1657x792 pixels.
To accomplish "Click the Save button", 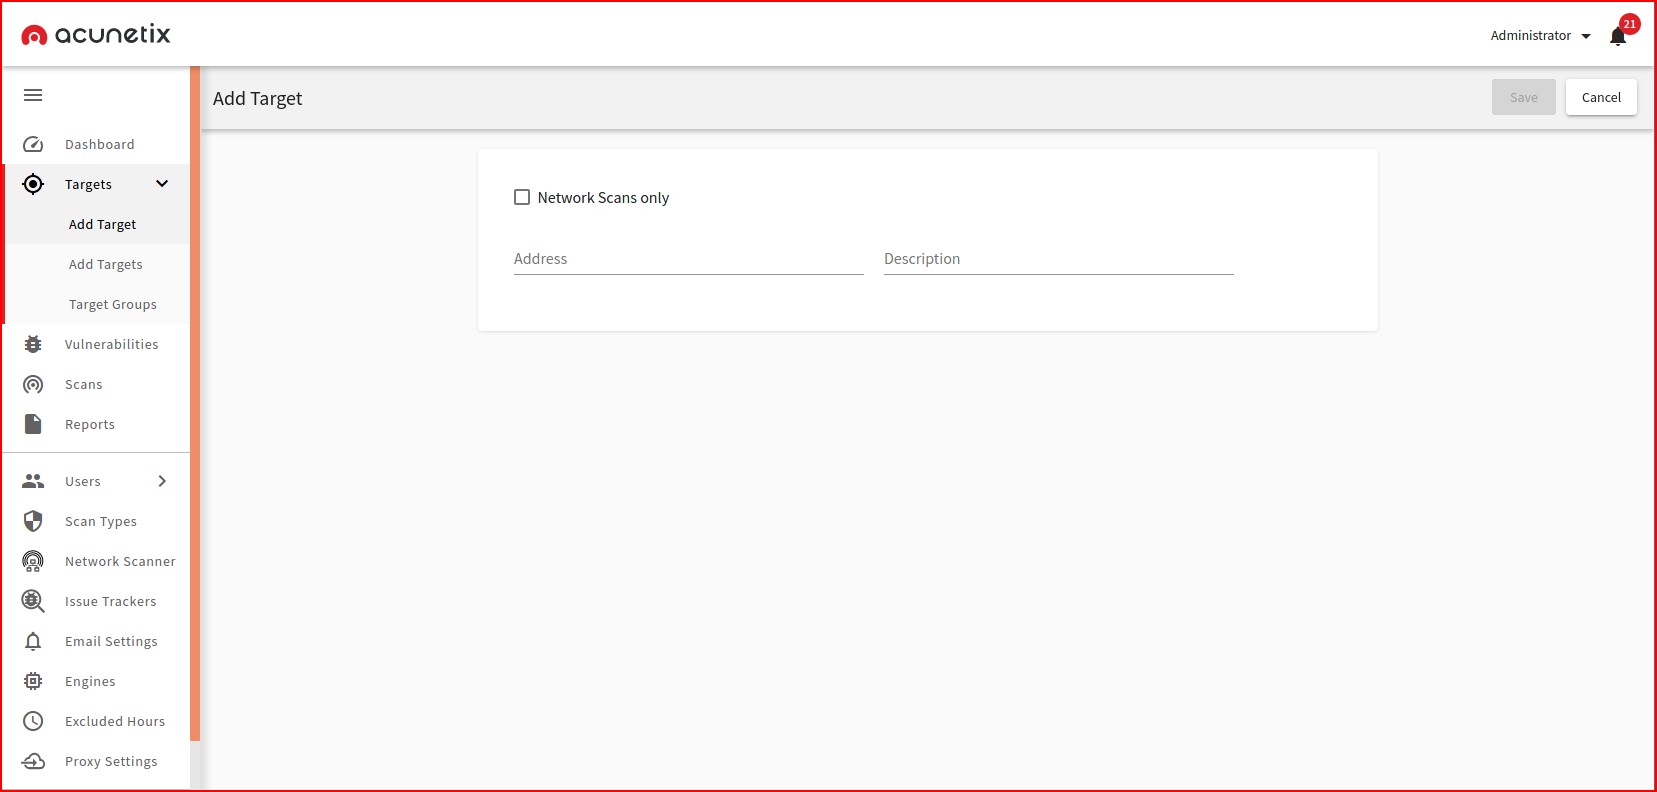I will coord(1523,97).
